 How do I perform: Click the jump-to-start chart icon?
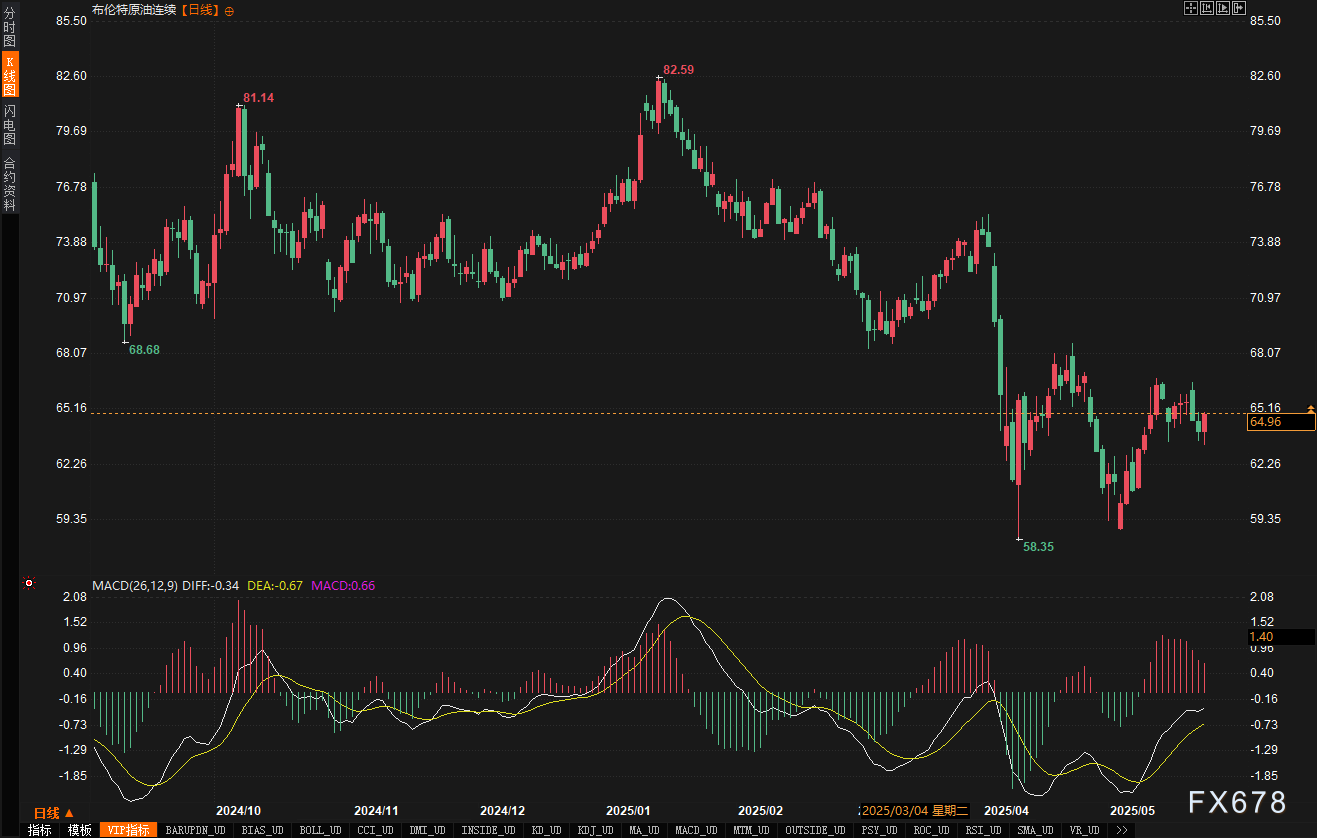tap(1206, 8)
